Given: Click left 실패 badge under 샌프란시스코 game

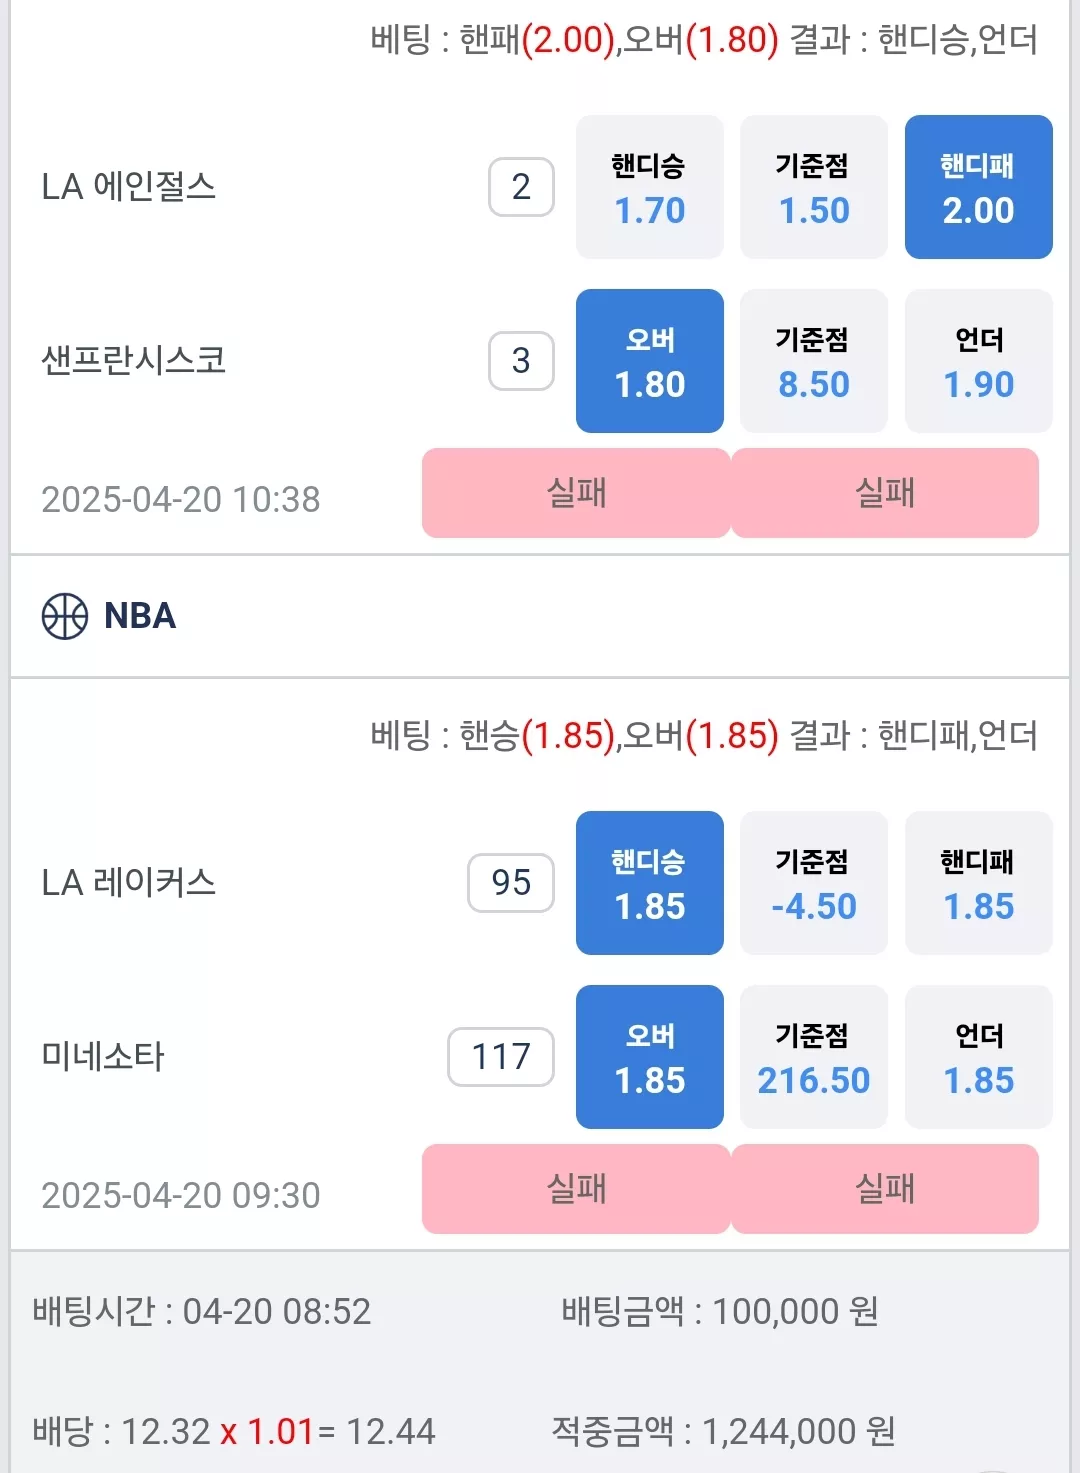Looking at the screenshot, I should [576, 493].
